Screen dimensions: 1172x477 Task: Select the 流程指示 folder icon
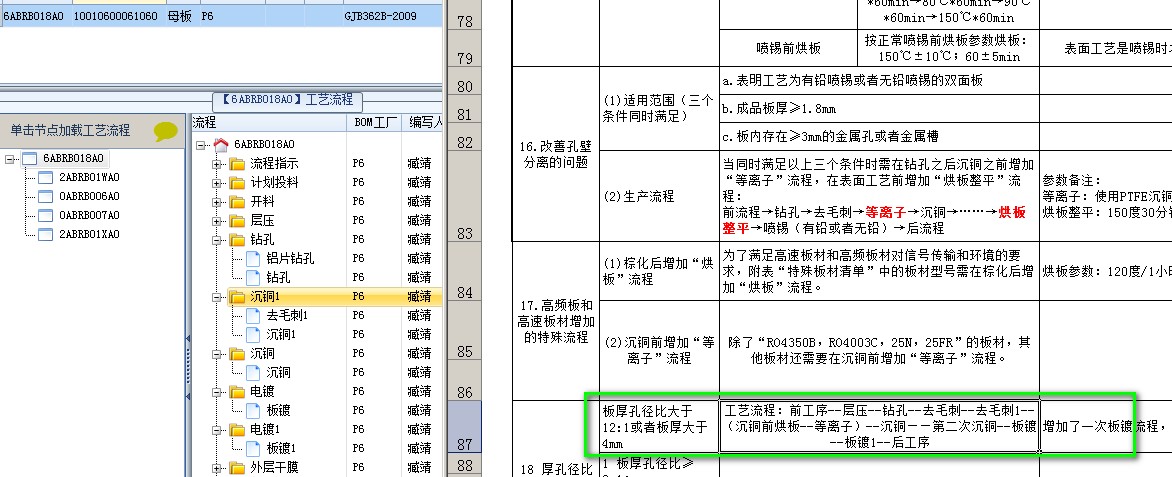coord(237,164)
